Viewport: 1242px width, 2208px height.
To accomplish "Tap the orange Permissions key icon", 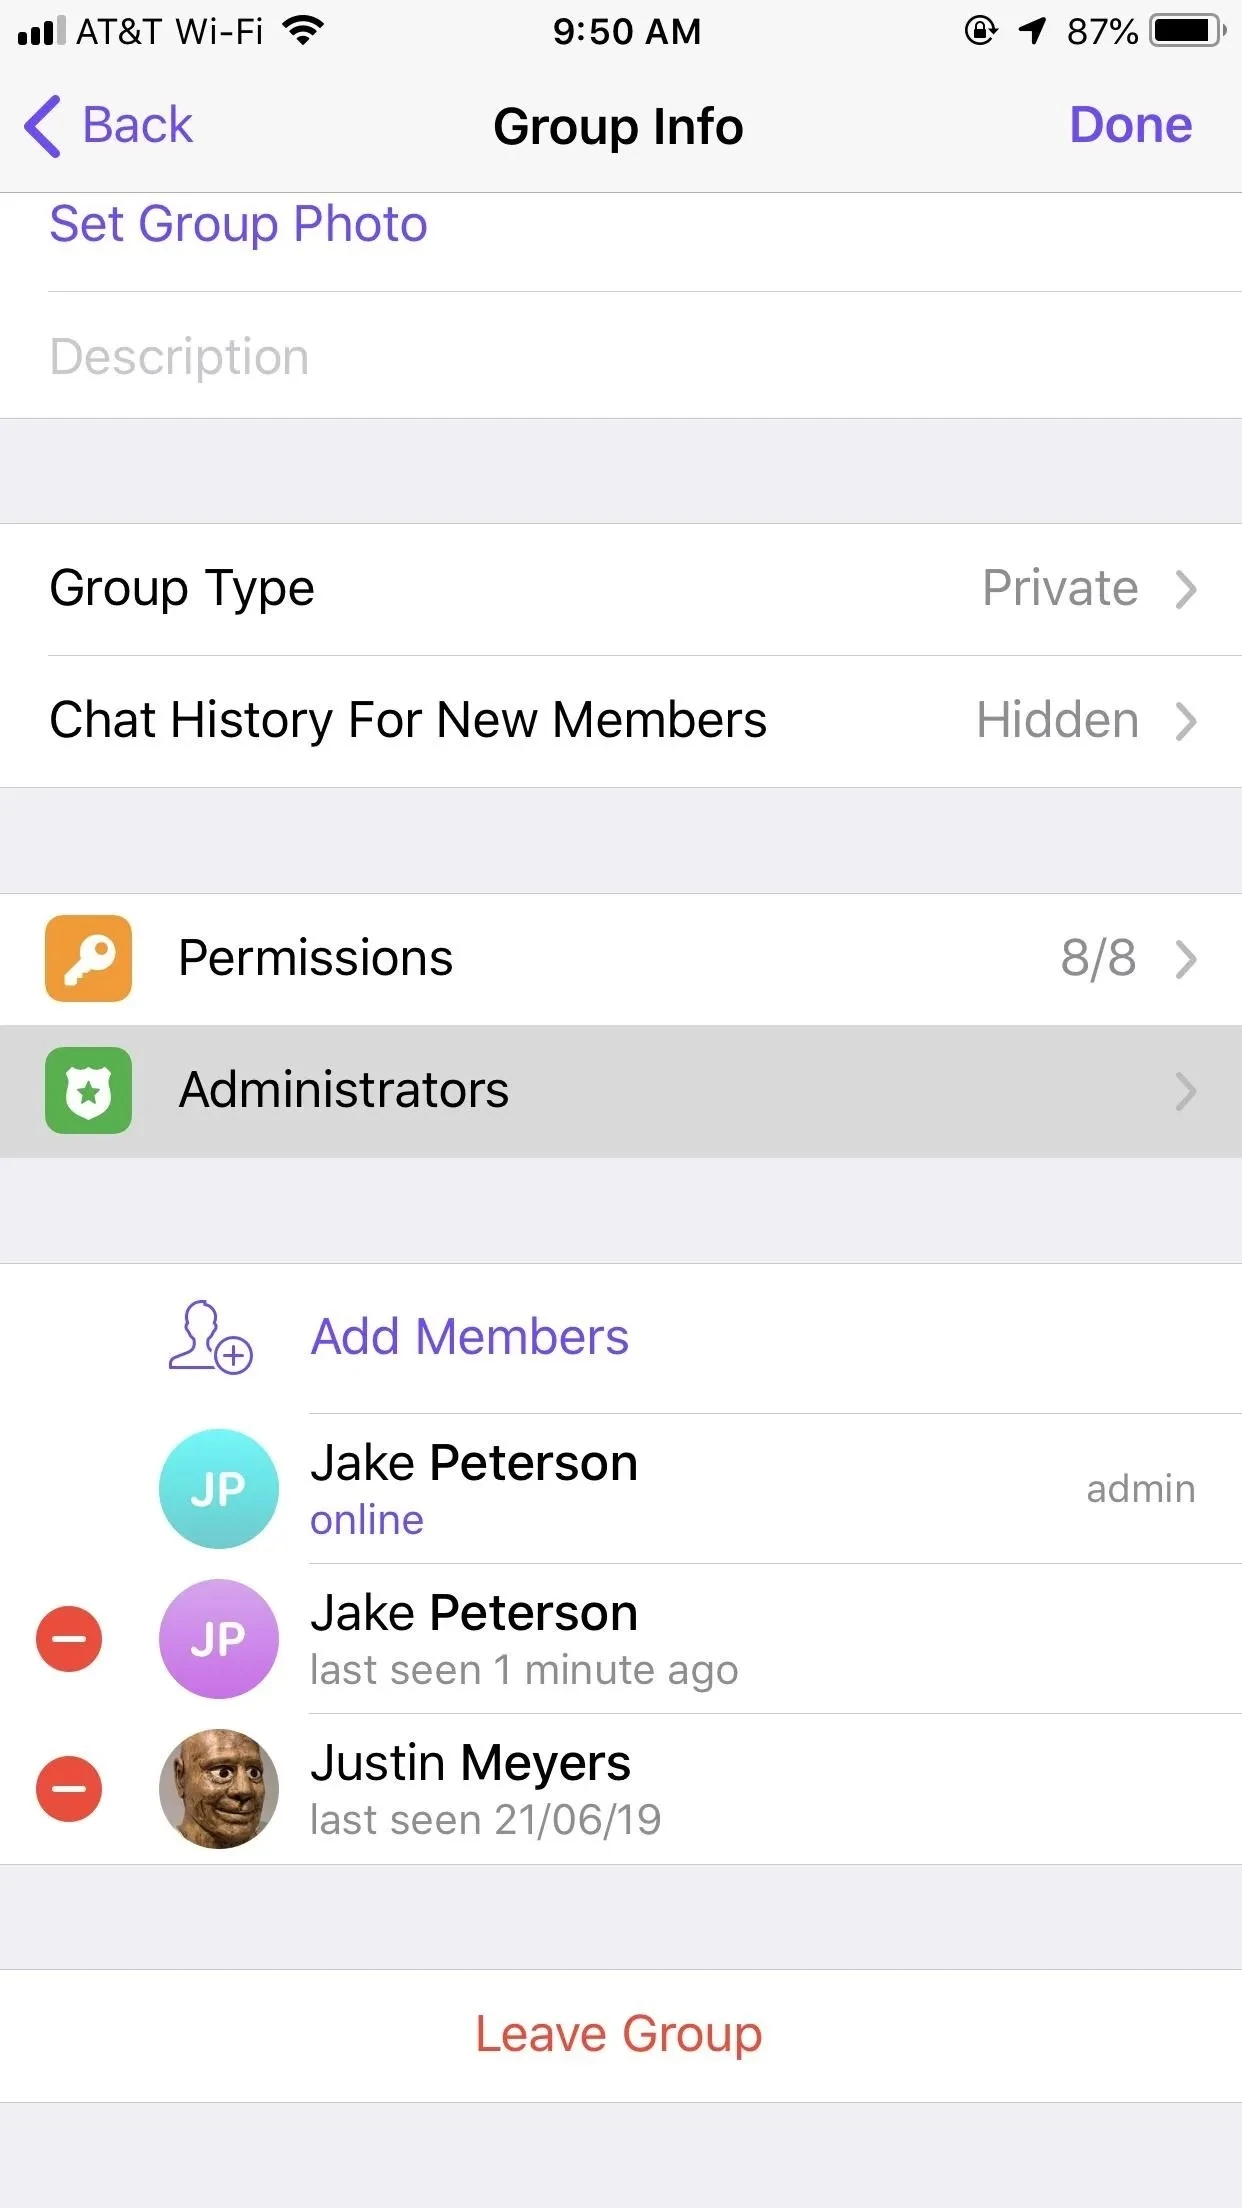I will pyautogui.click(x=88, y=958).
